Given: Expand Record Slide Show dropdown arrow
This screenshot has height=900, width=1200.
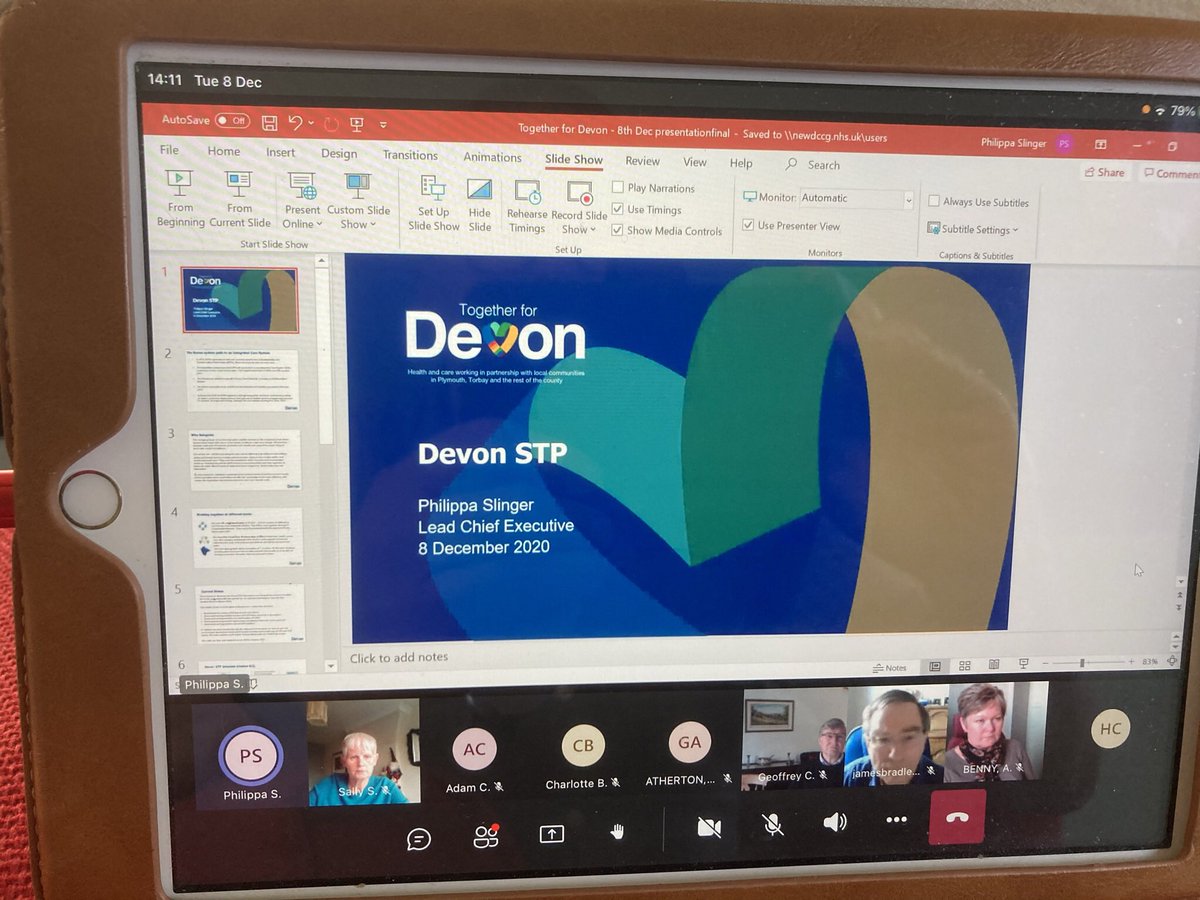Looking at the screenshot, I should (x=592, y=230).
